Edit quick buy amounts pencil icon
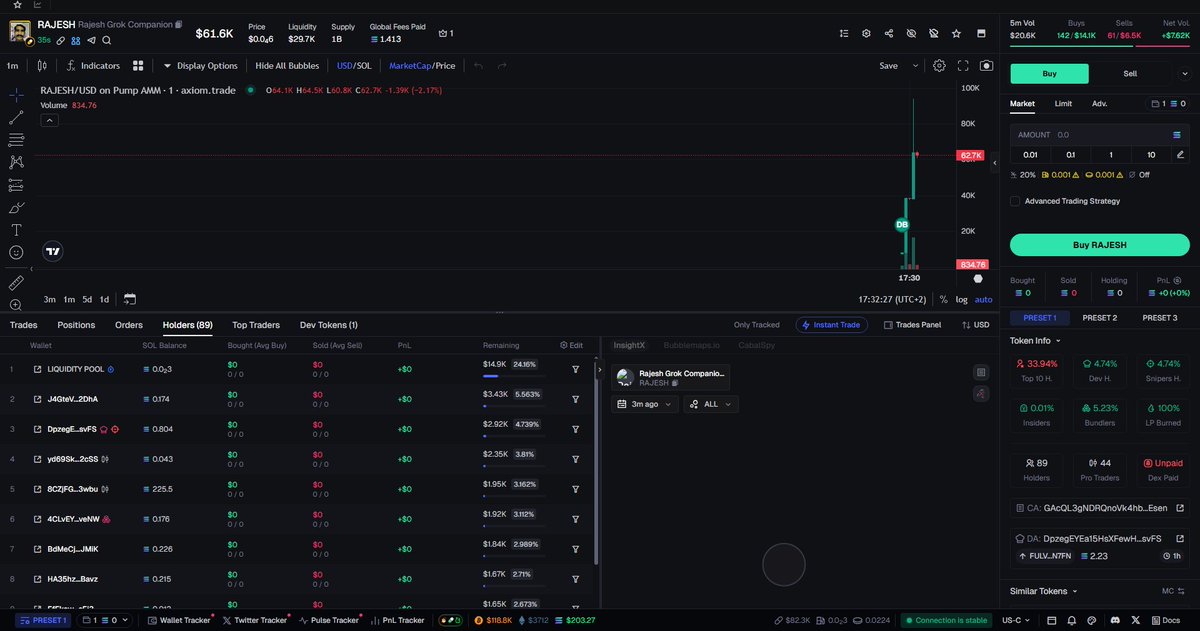 [1180, 154]
